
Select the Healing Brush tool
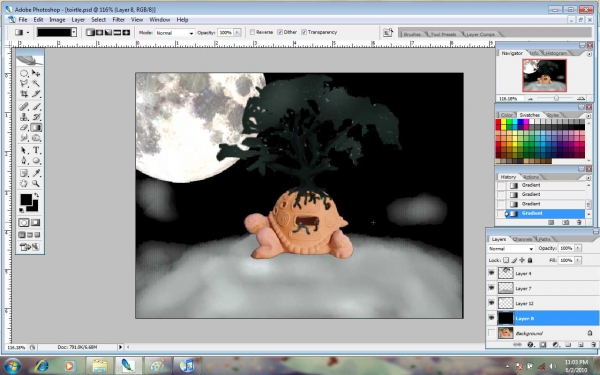pos(24,107)
